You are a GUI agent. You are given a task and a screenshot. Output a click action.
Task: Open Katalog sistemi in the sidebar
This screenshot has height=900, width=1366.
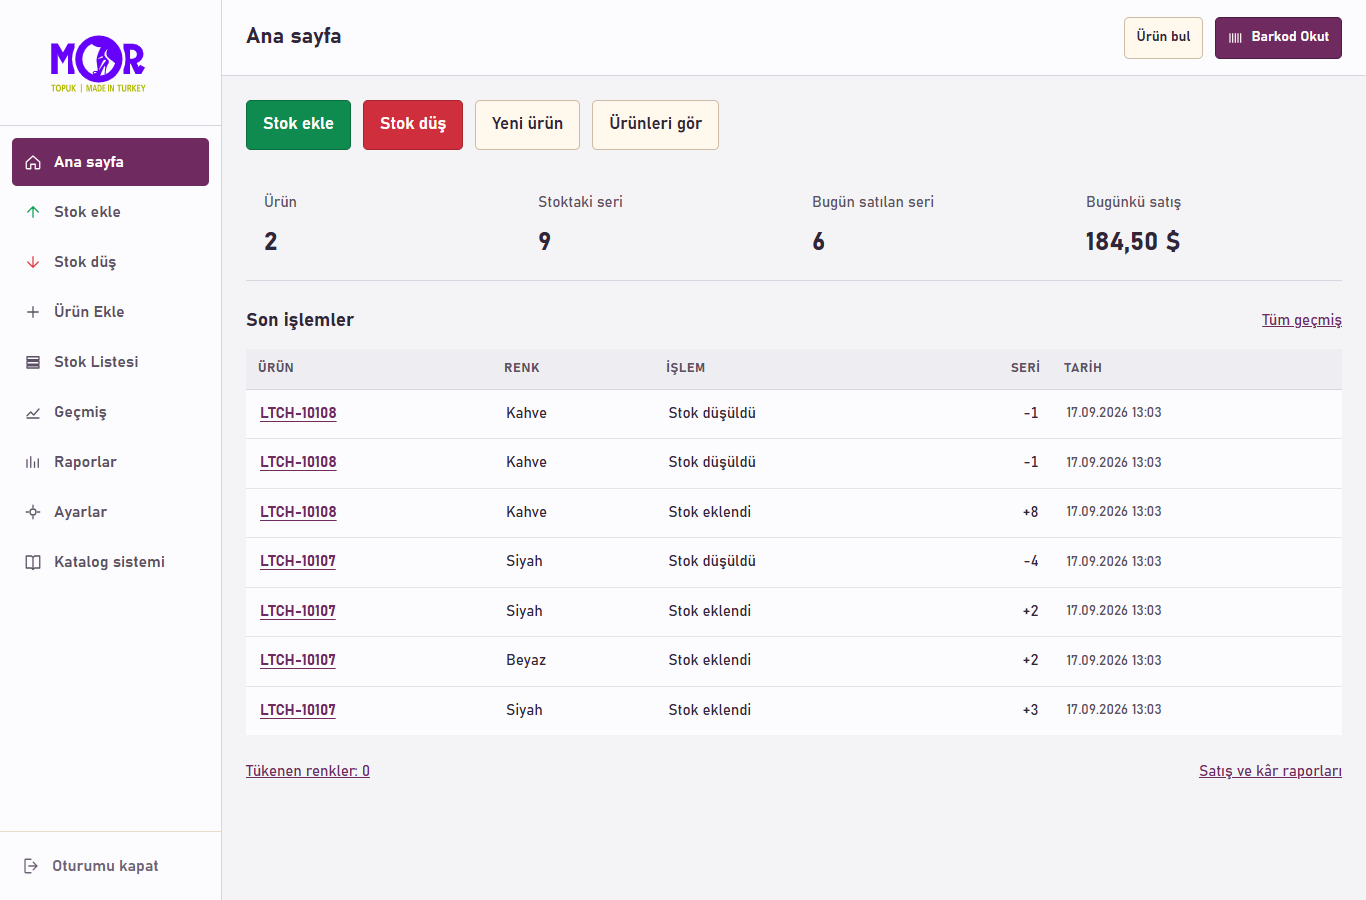click(x=110, y=562)
